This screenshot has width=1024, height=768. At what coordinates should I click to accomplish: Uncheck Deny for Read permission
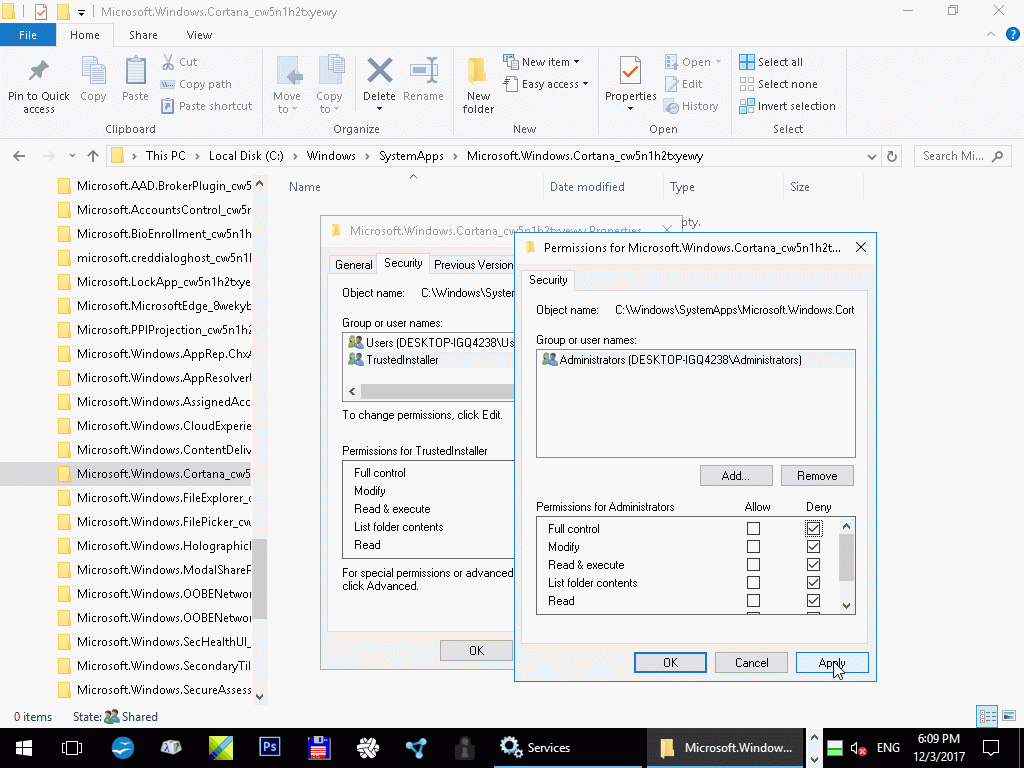813,601
